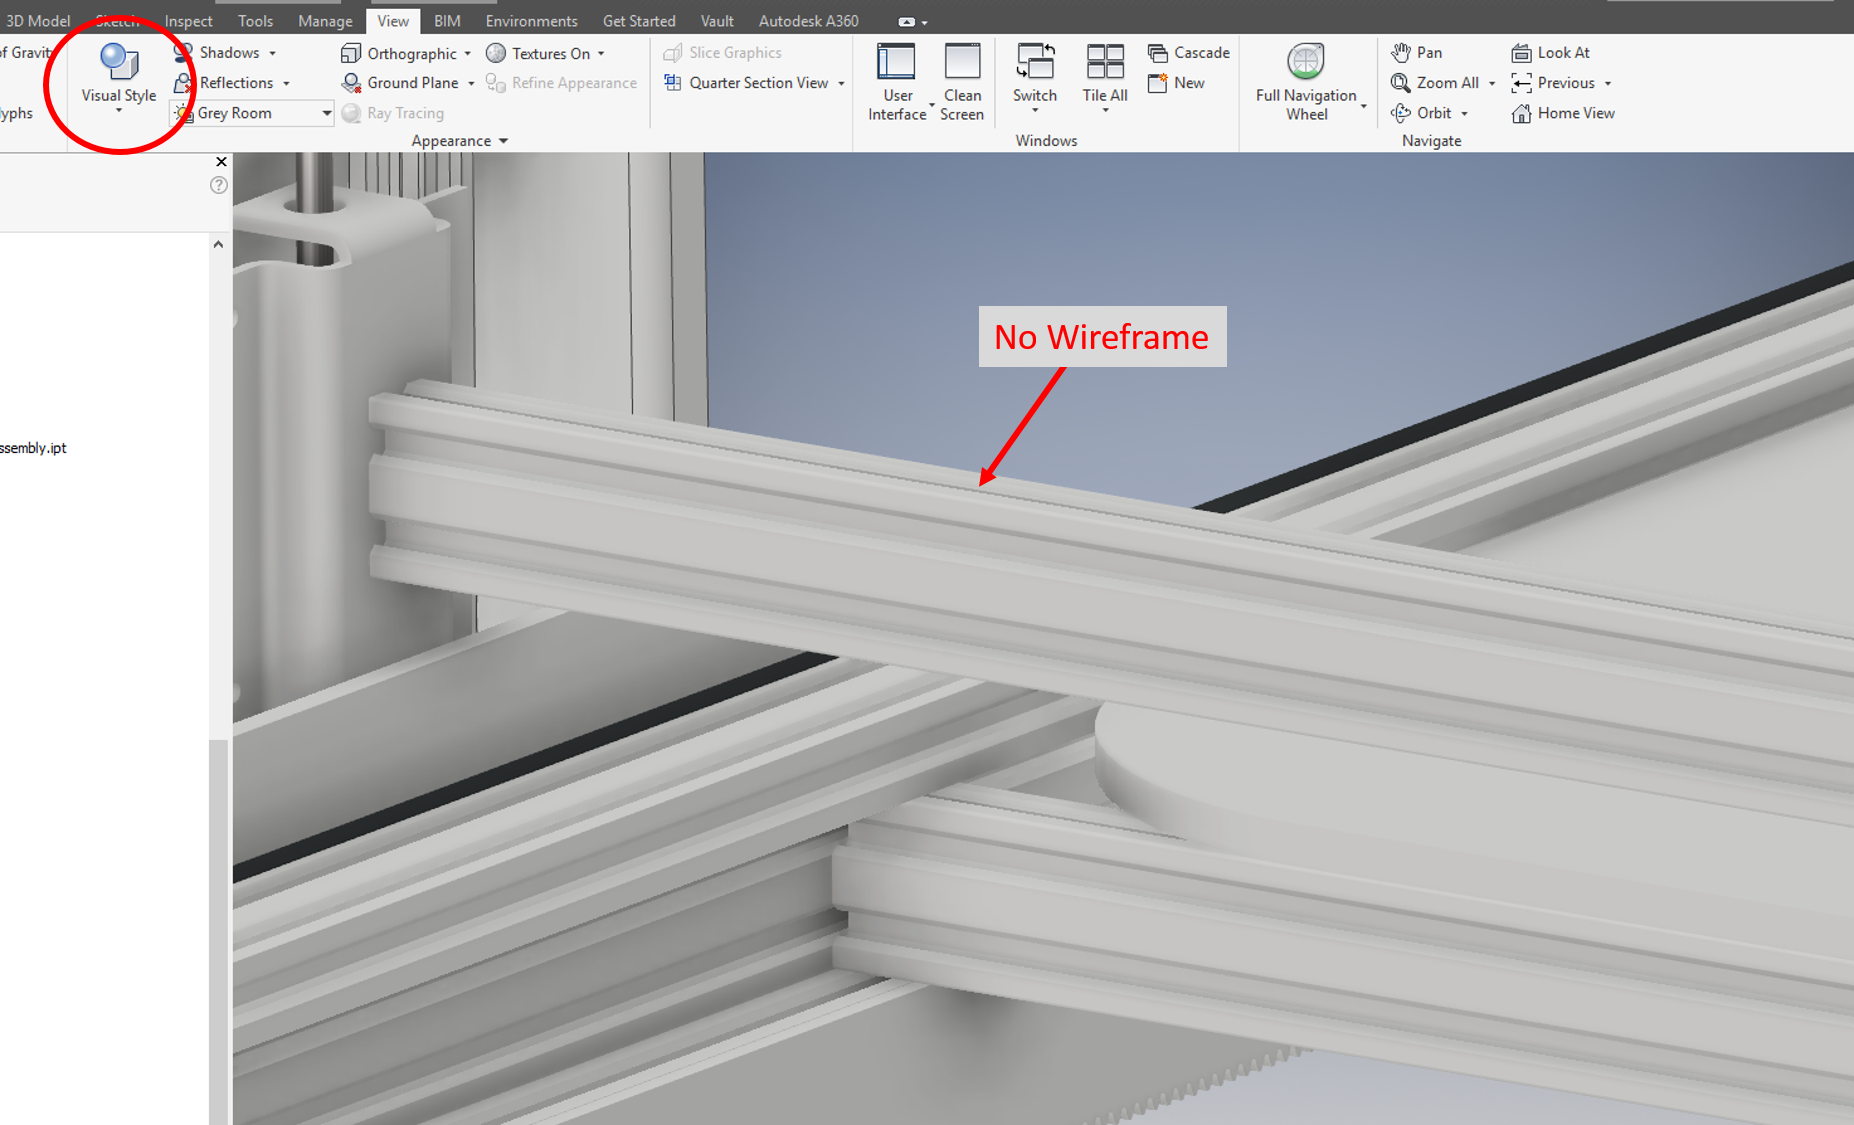Click the Look At tool
The height and width of the screenshot is (1125, 1854).
tap(1551, 52)
